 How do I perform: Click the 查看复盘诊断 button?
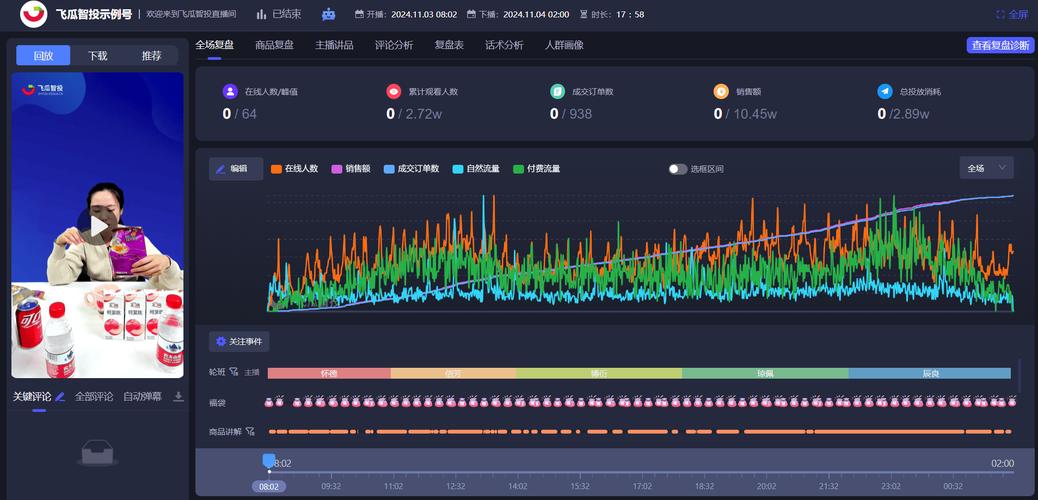[x=999, y=45]
